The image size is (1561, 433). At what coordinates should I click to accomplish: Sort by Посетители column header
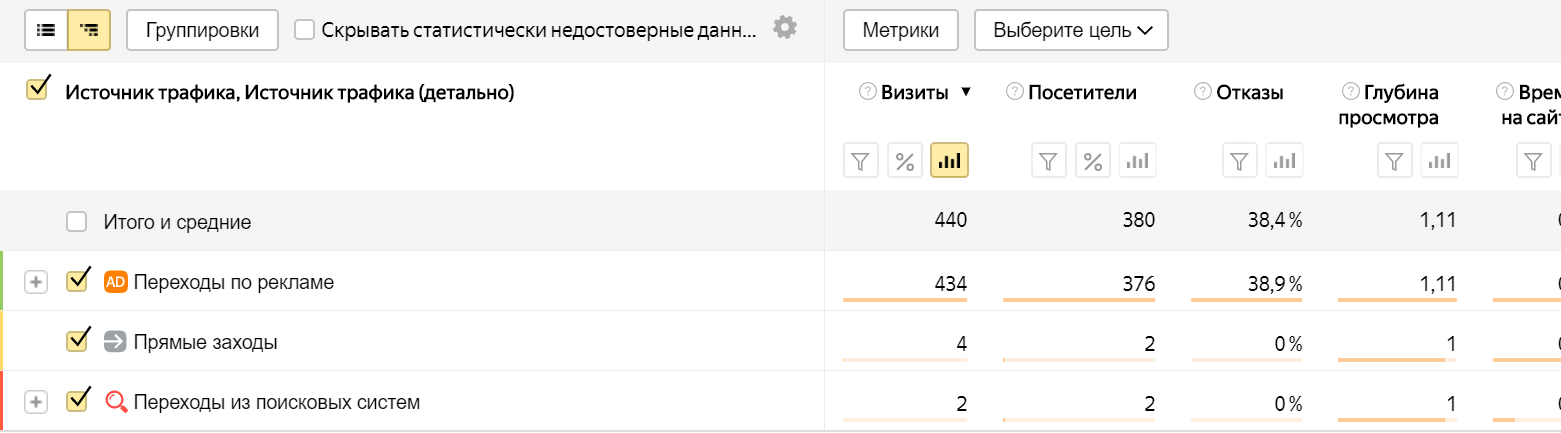(x=1083, y=92)
